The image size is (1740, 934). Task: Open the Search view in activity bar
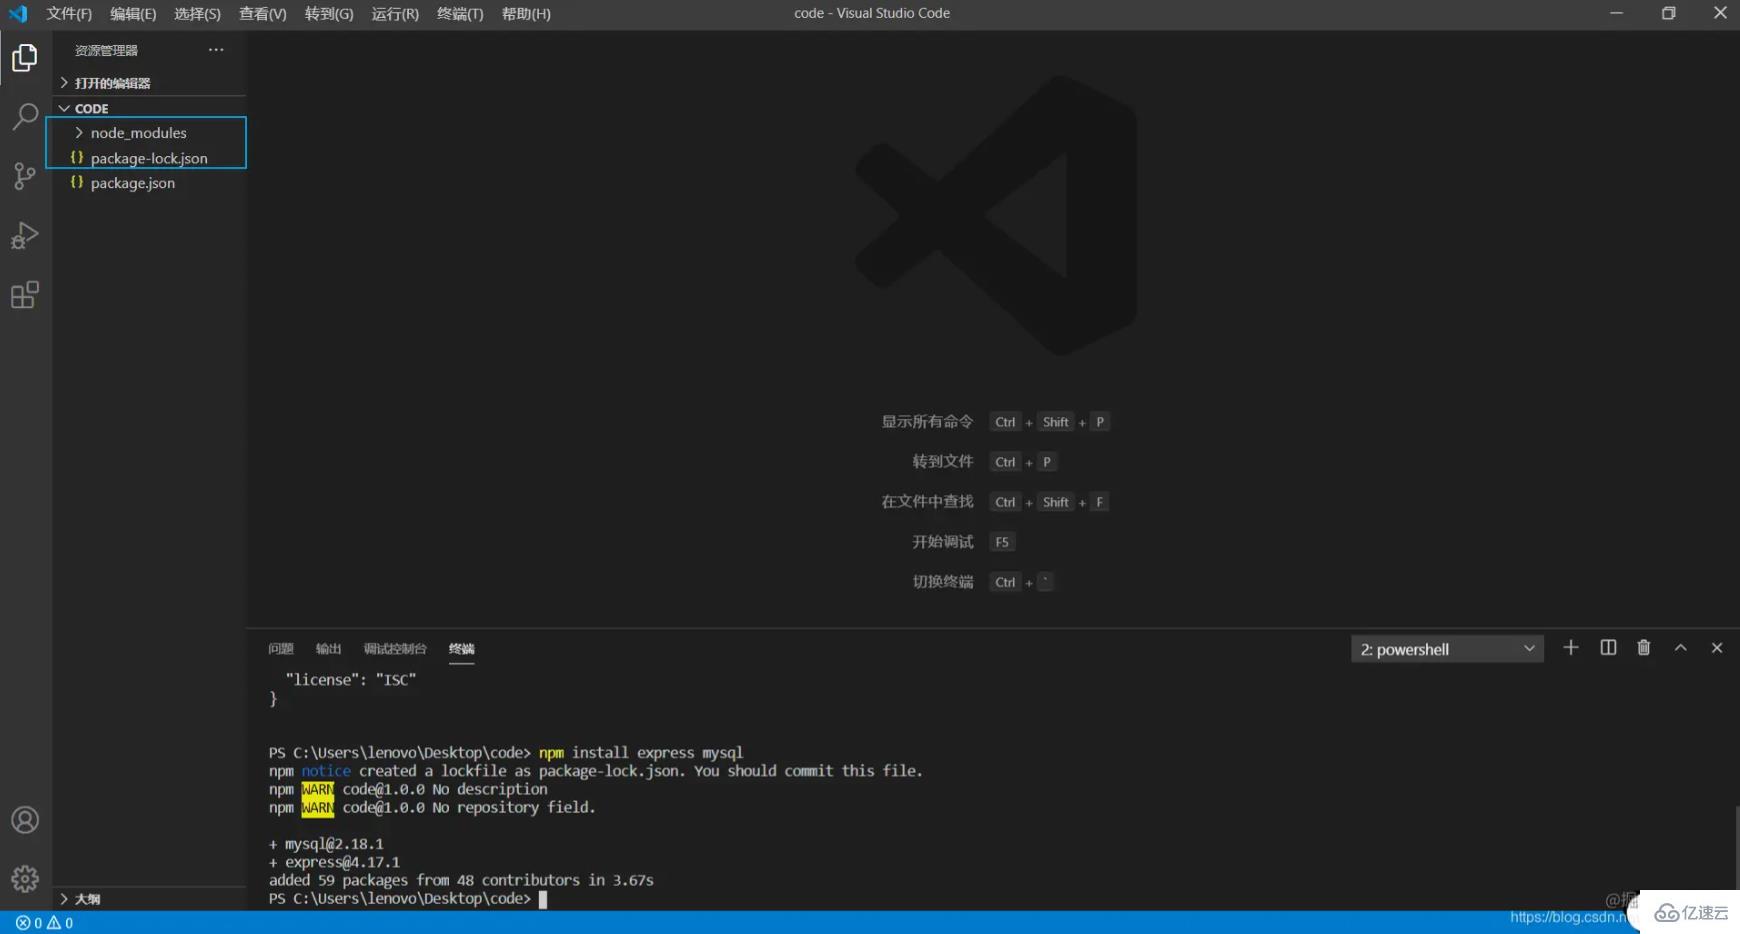tap(25, 117)
